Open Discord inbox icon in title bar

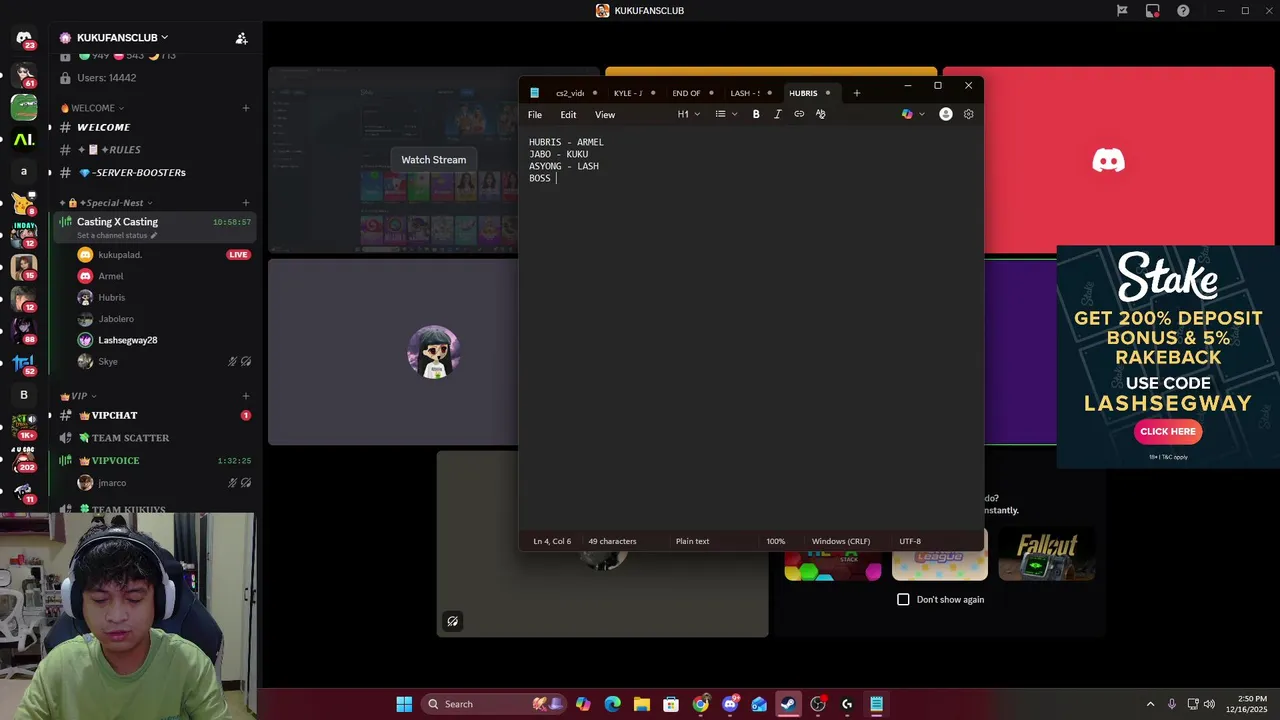pos(1153,11)
